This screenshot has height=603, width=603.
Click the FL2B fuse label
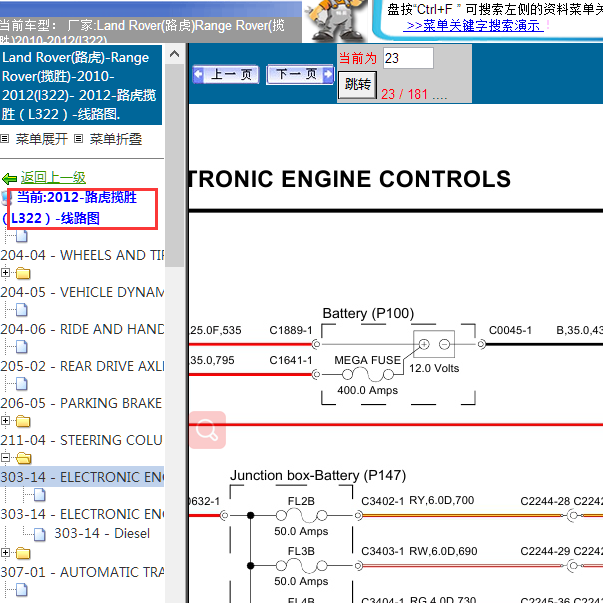click(x=301, y=501)
